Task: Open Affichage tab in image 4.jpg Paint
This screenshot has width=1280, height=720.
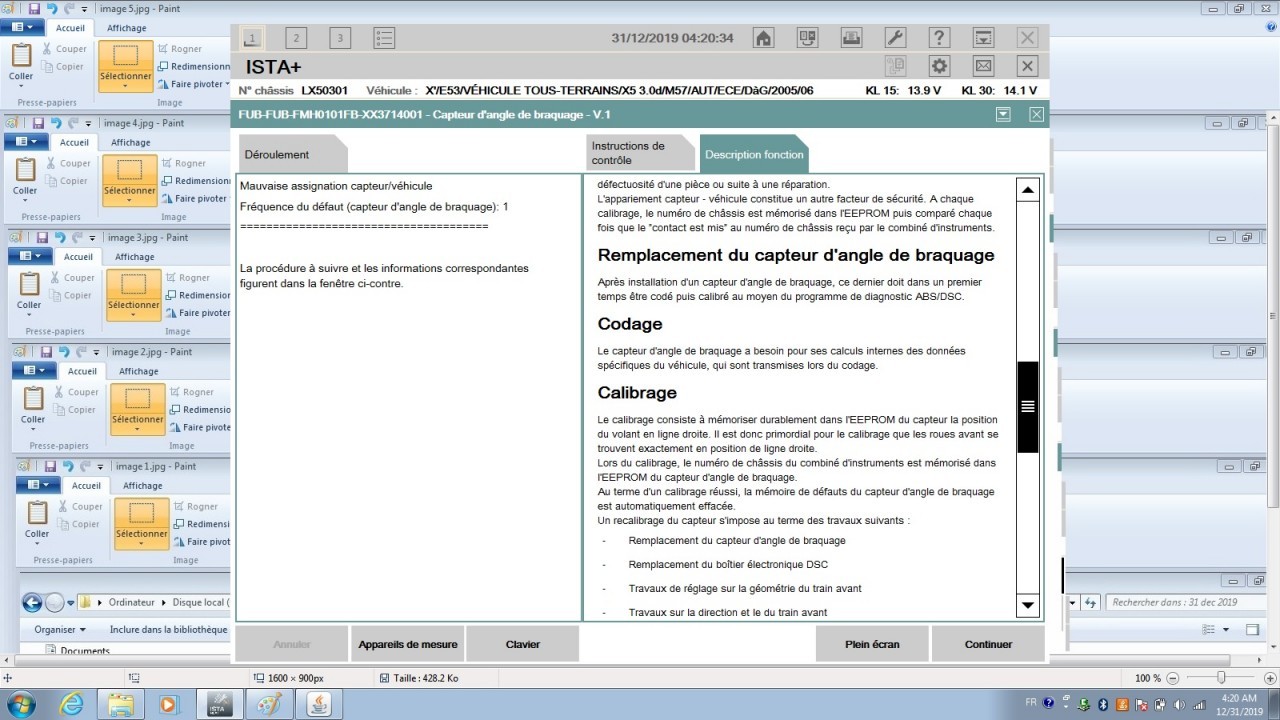Action: coord(130,142)
